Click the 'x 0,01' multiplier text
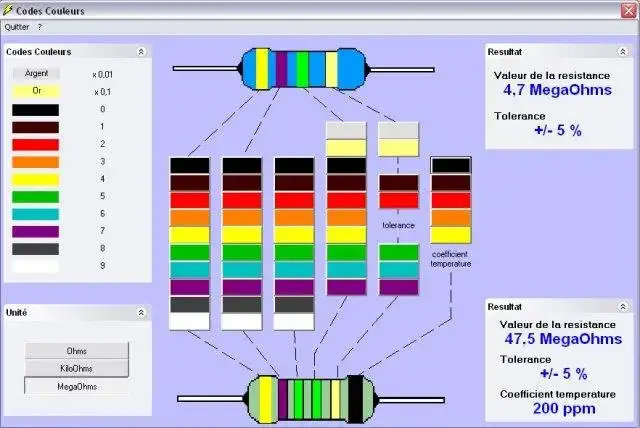 pyautogui.click(x=102, y=75)
